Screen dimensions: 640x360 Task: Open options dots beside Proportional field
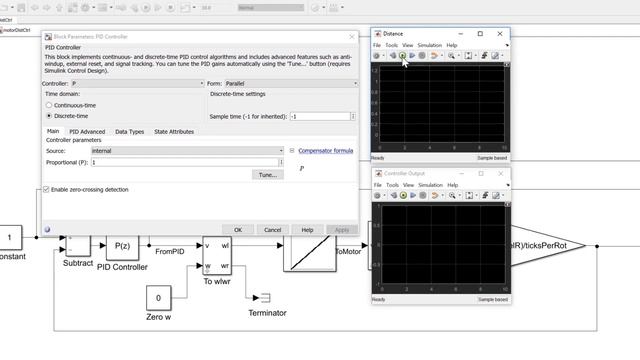[x=281, y=162]
